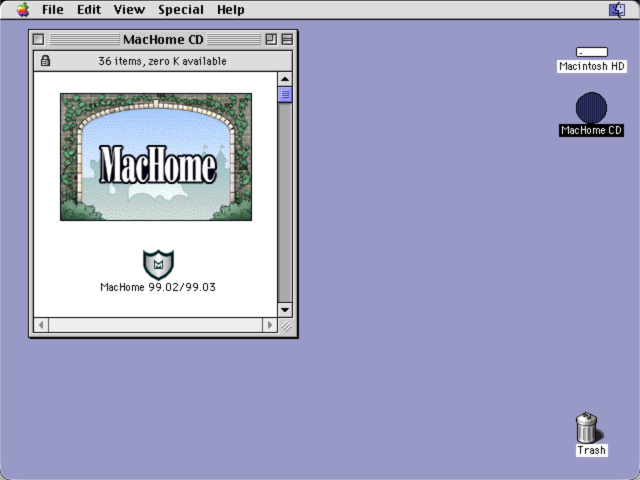Collapse the MacHome CD window with windowshade box
This screenshot has width=640, height=480.
point(287,39)
